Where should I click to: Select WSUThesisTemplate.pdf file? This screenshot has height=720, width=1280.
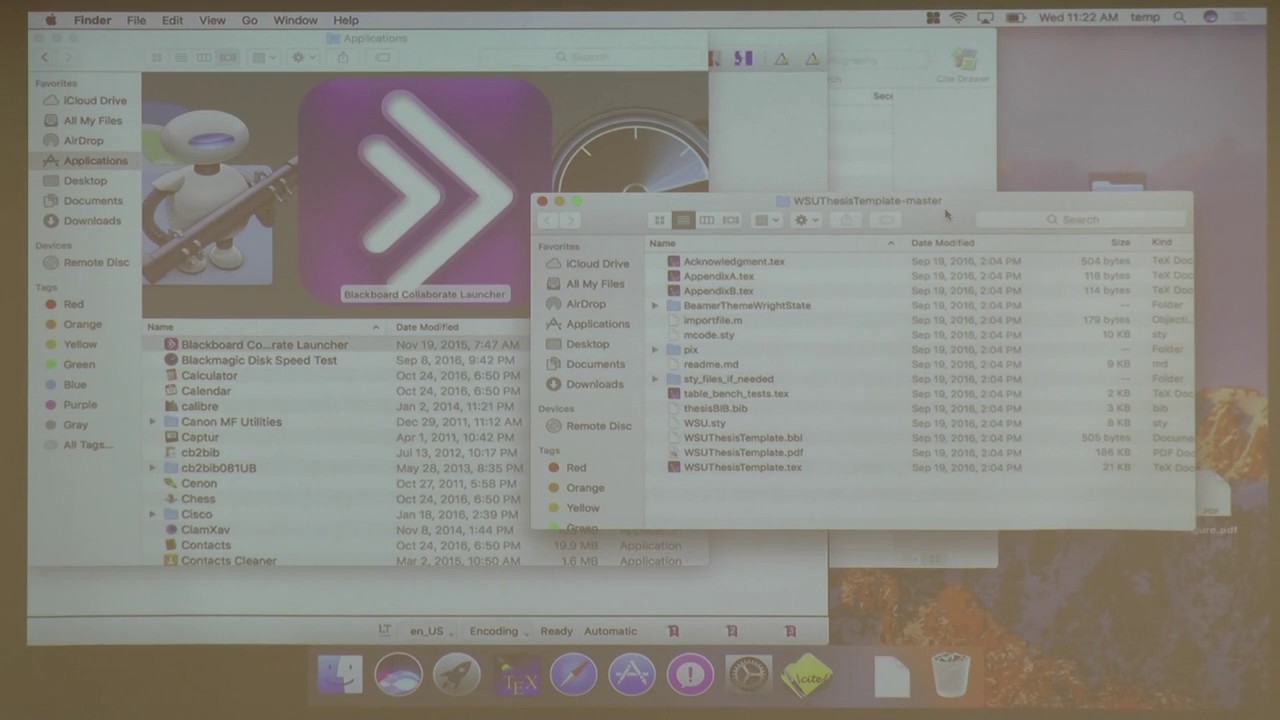click(742, 452)
